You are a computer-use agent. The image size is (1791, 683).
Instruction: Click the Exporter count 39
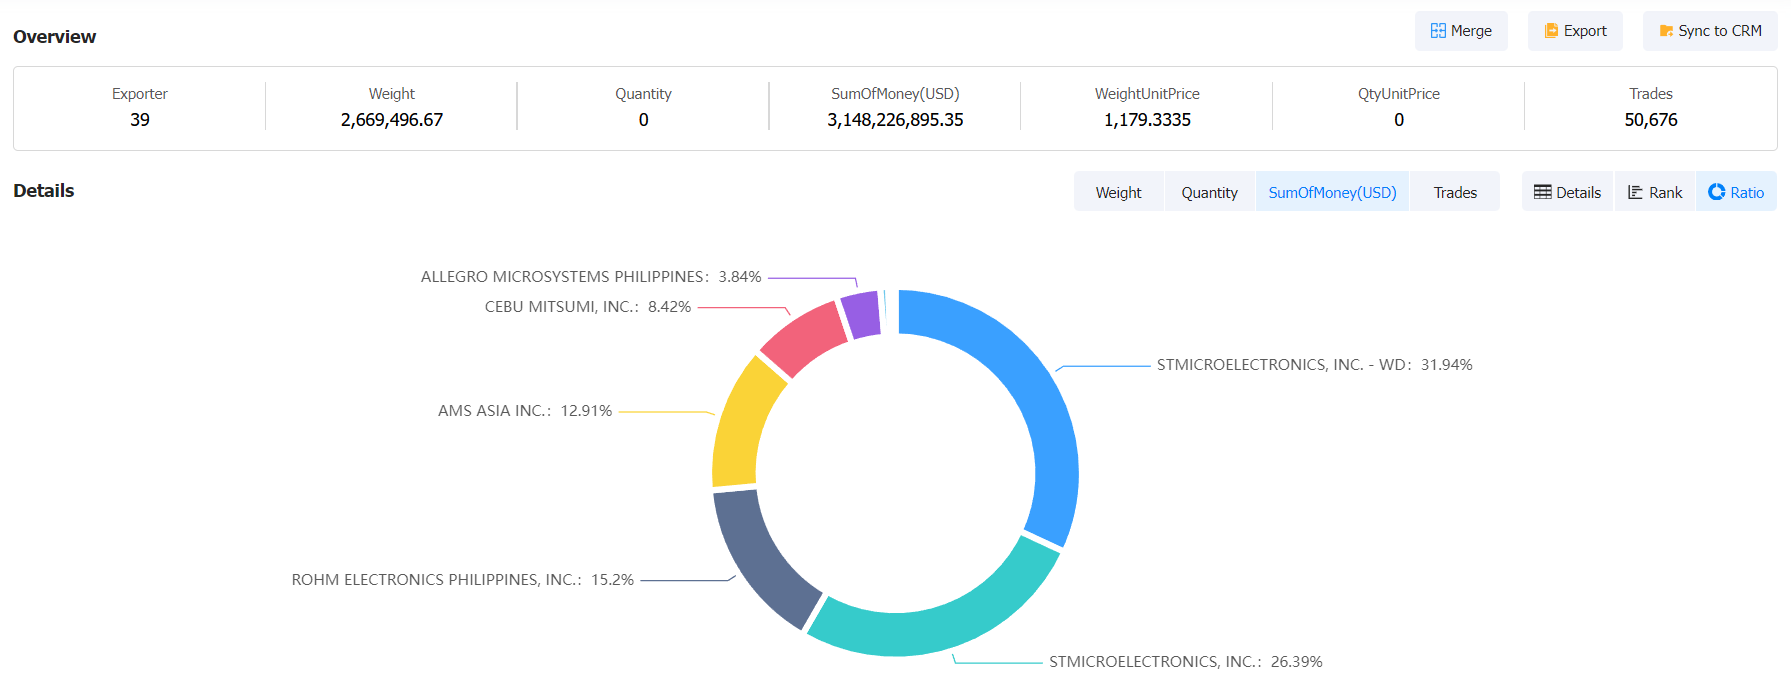point(140,120)
